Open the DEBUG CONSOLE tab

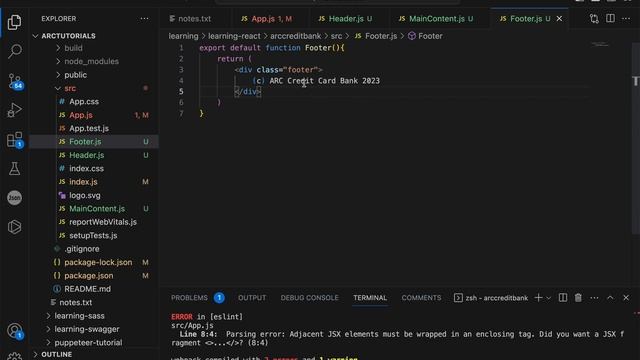coord(309,298)
